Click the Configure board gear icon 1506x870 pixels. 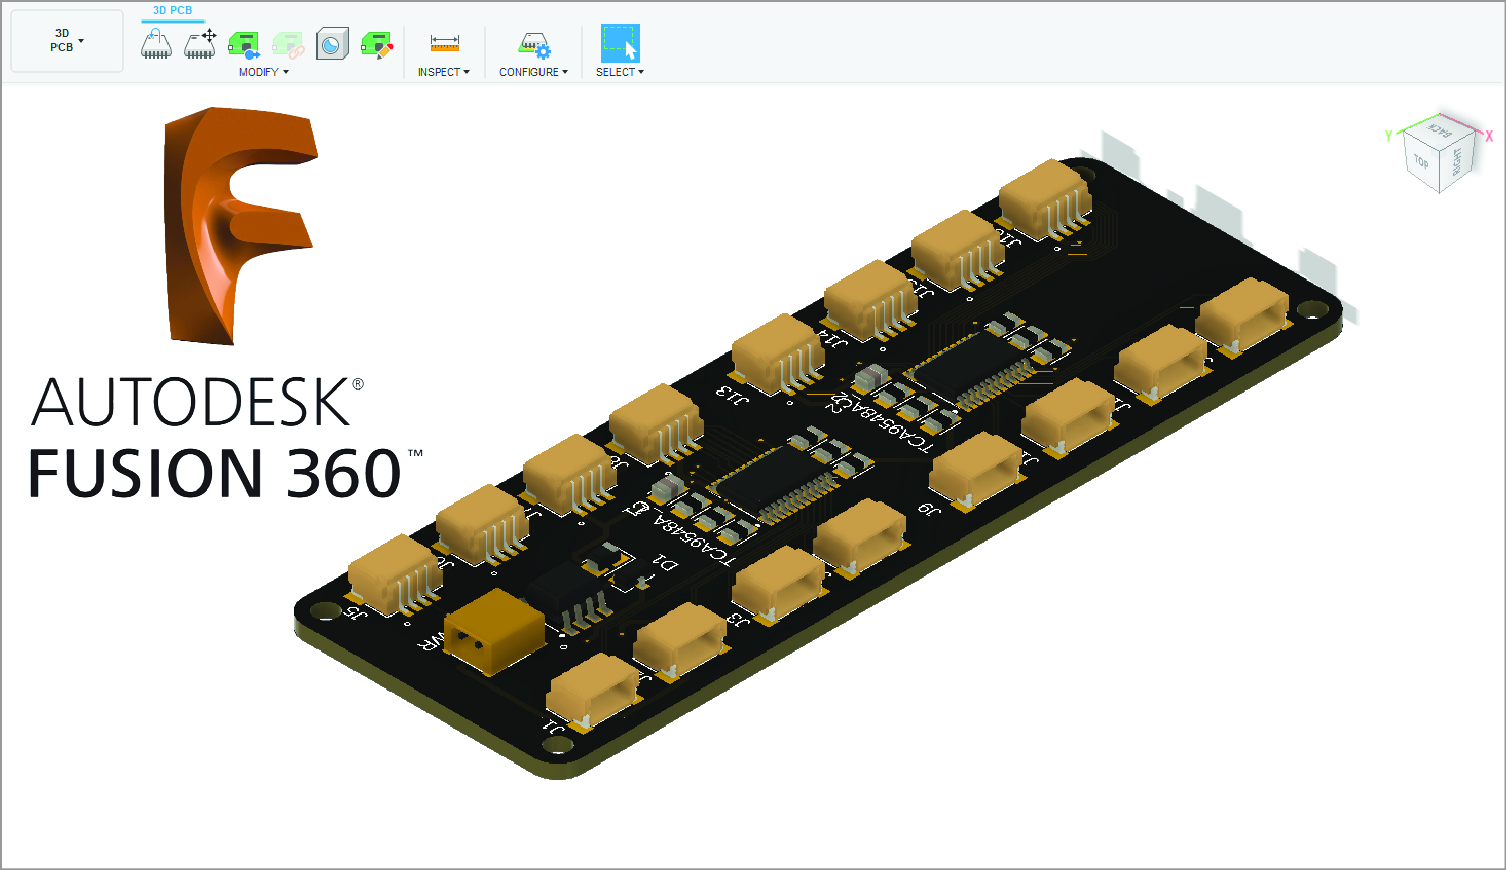coord(534,44)
